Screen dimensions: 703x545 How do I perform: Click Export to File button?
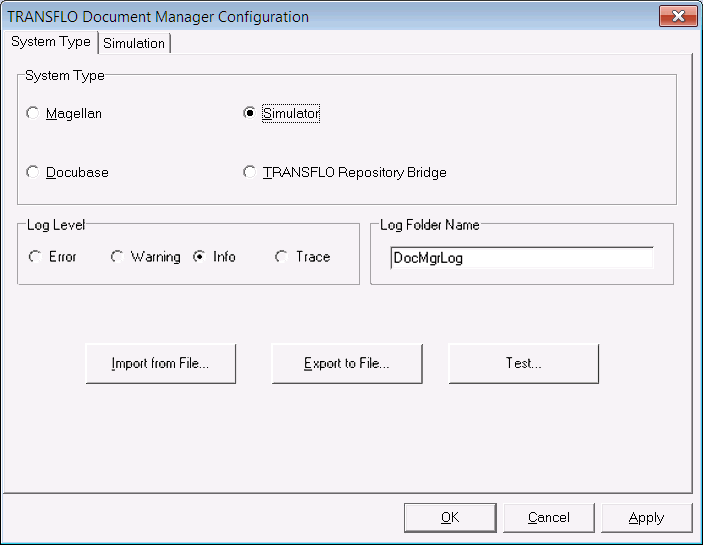click(347, 363)
